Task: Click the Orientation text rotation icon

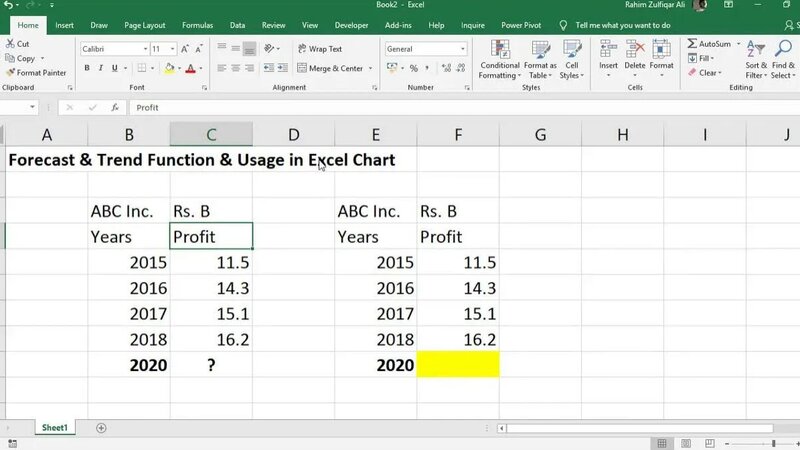Action: [x=269, y=48]
